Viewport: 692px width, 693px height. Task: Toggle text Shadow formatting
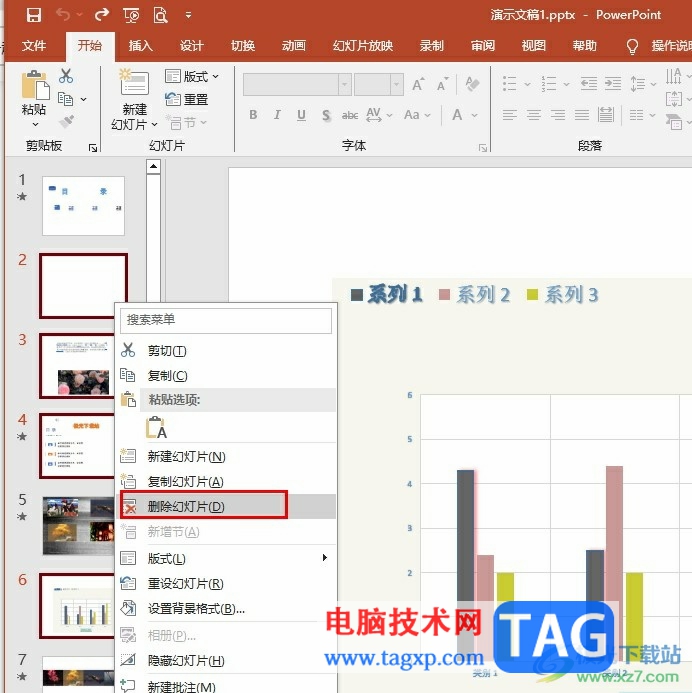point(326,115)
